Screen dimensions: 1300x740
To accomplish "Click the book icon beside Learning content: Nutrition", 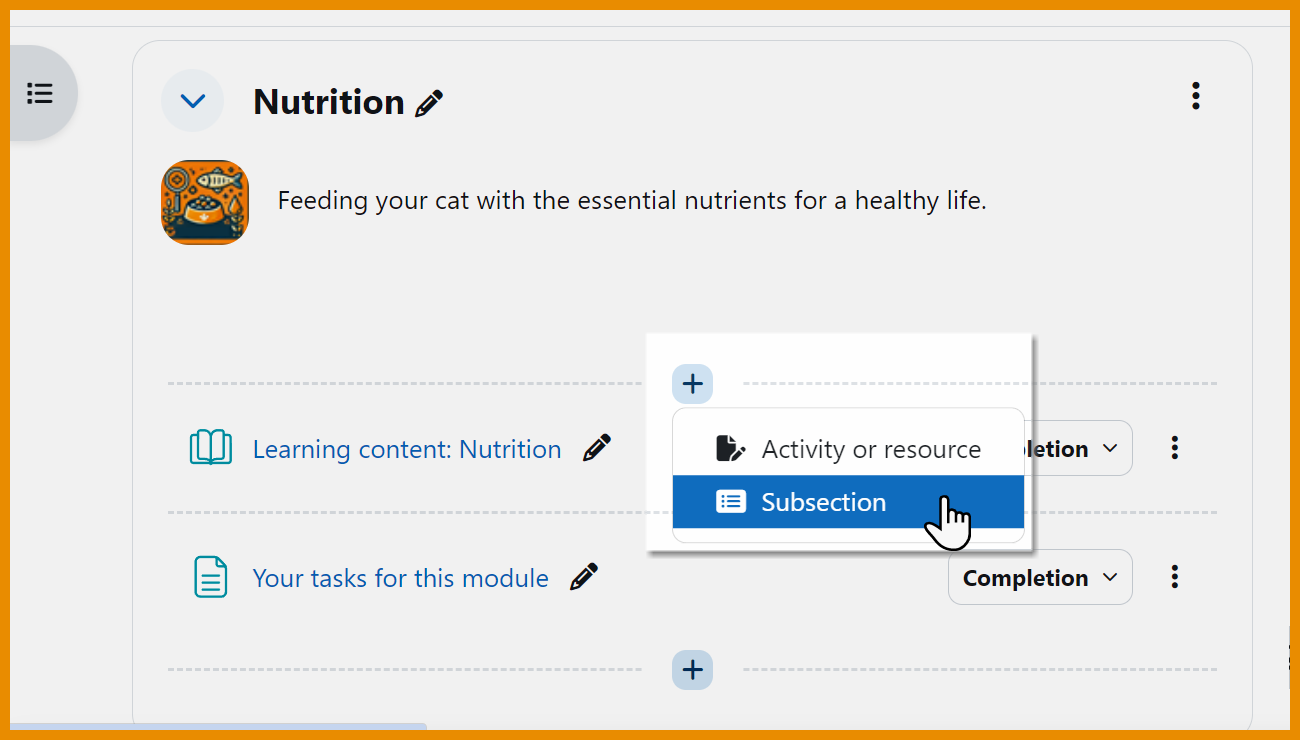I will point(211,448).
